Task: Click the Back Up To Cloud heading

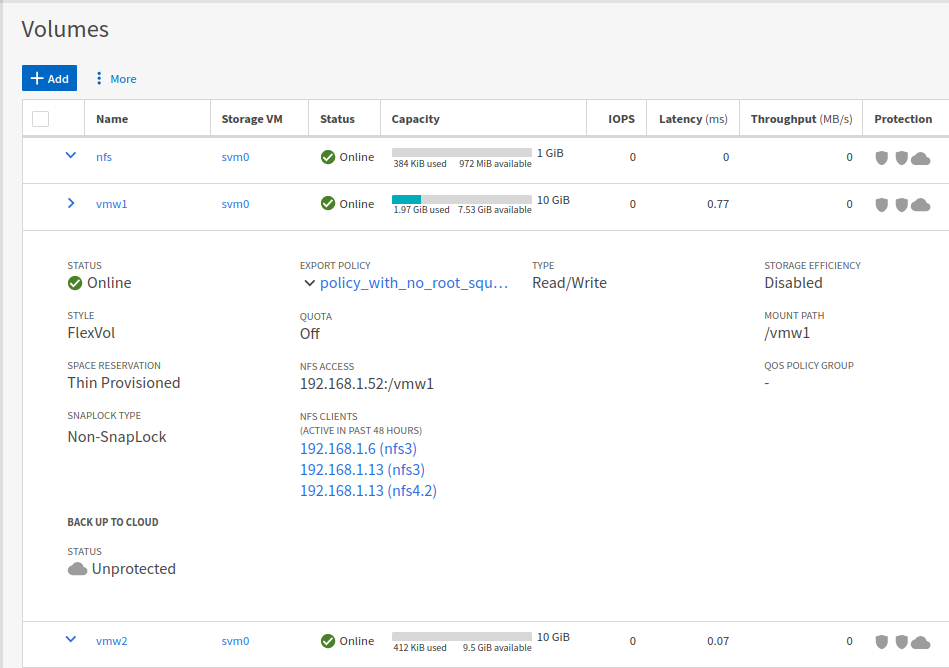Action: pyautogui.click(x=113, y=522)
